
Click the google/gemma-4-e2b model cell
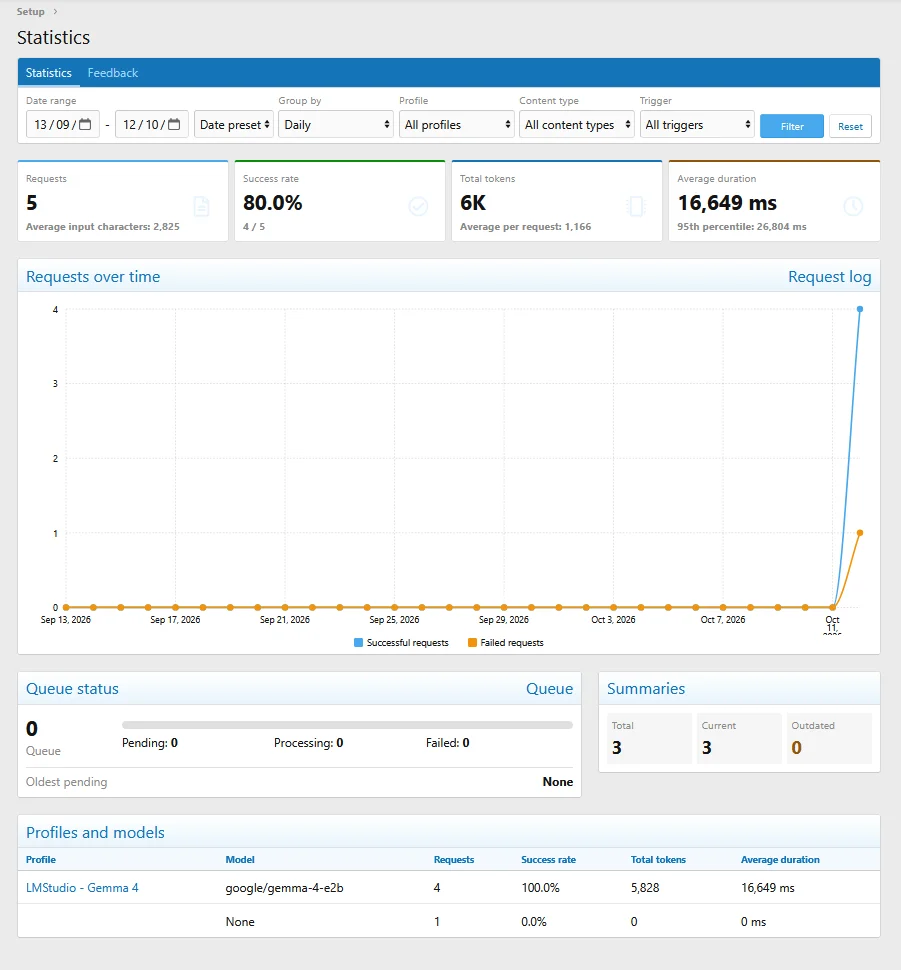[284, 888]
